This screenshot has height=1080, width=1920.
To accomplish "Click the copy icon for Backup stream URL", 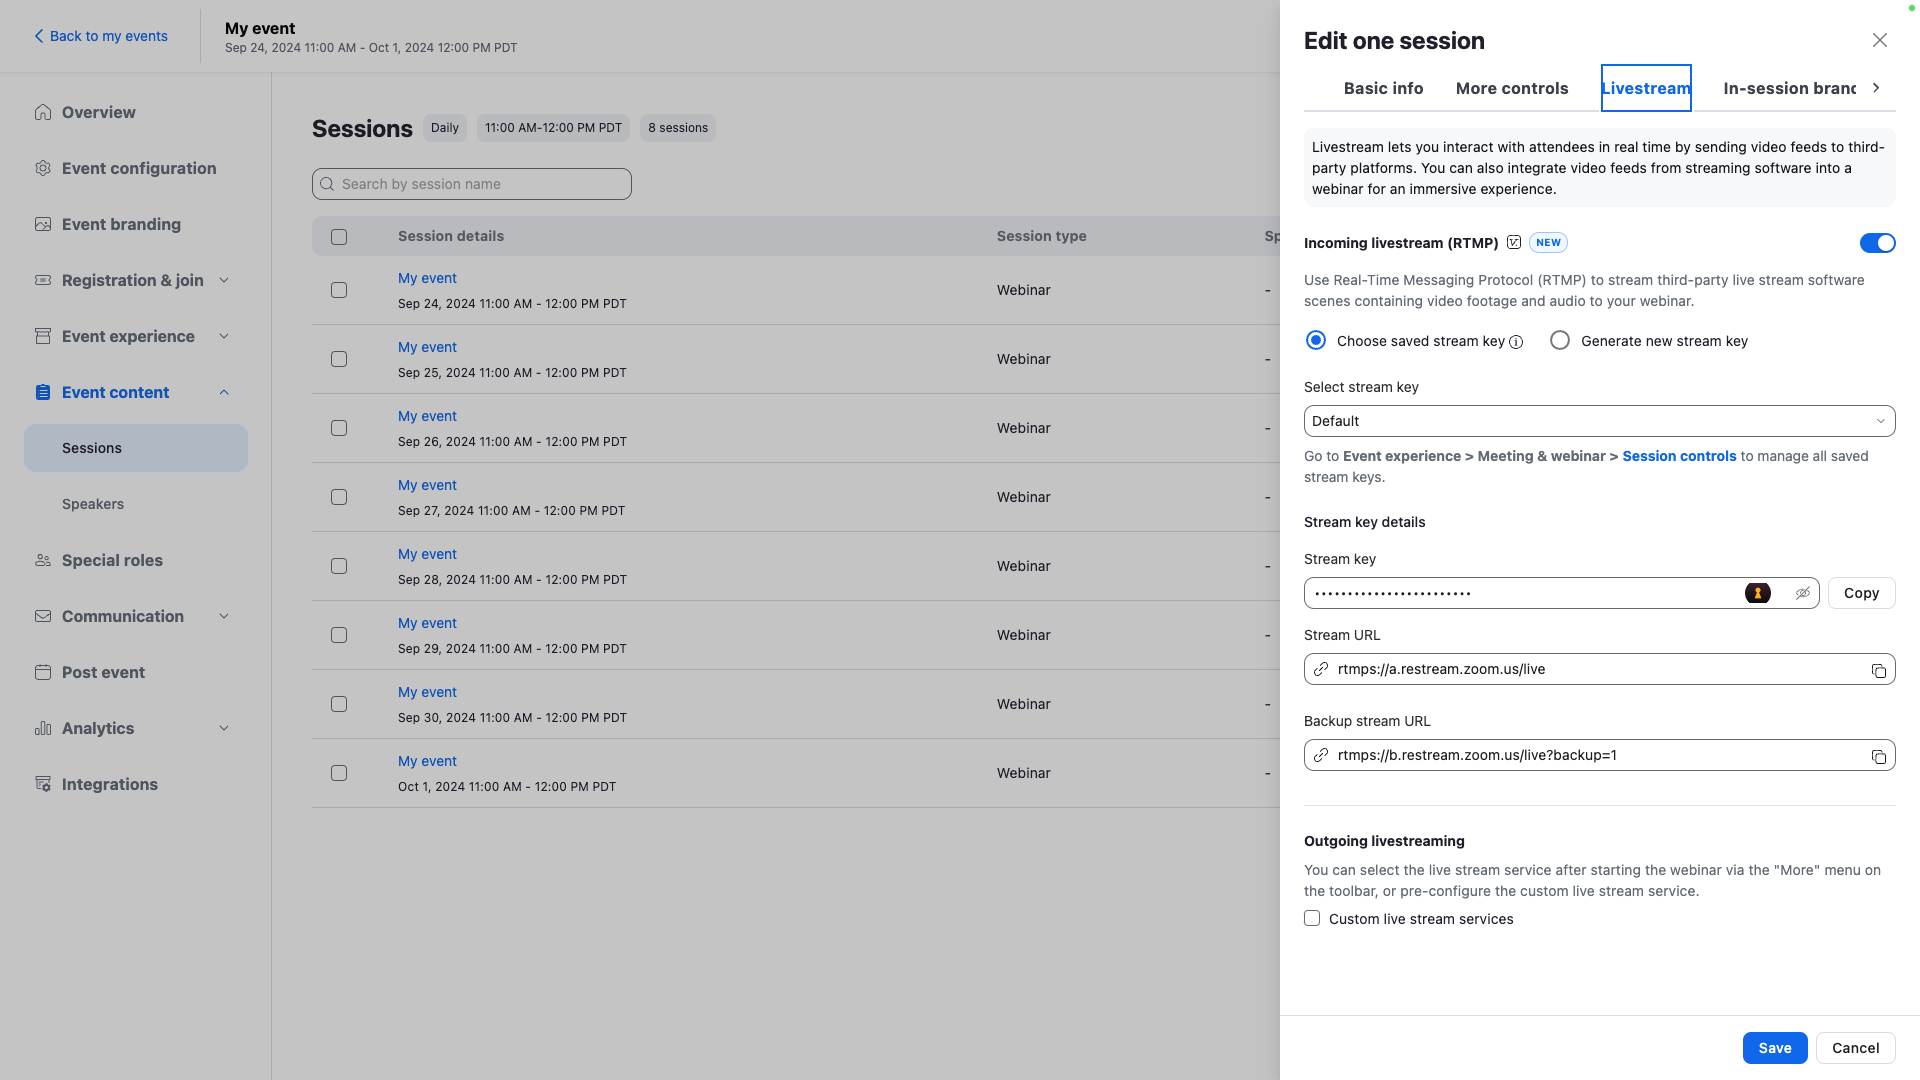I will pos(1878,756).
